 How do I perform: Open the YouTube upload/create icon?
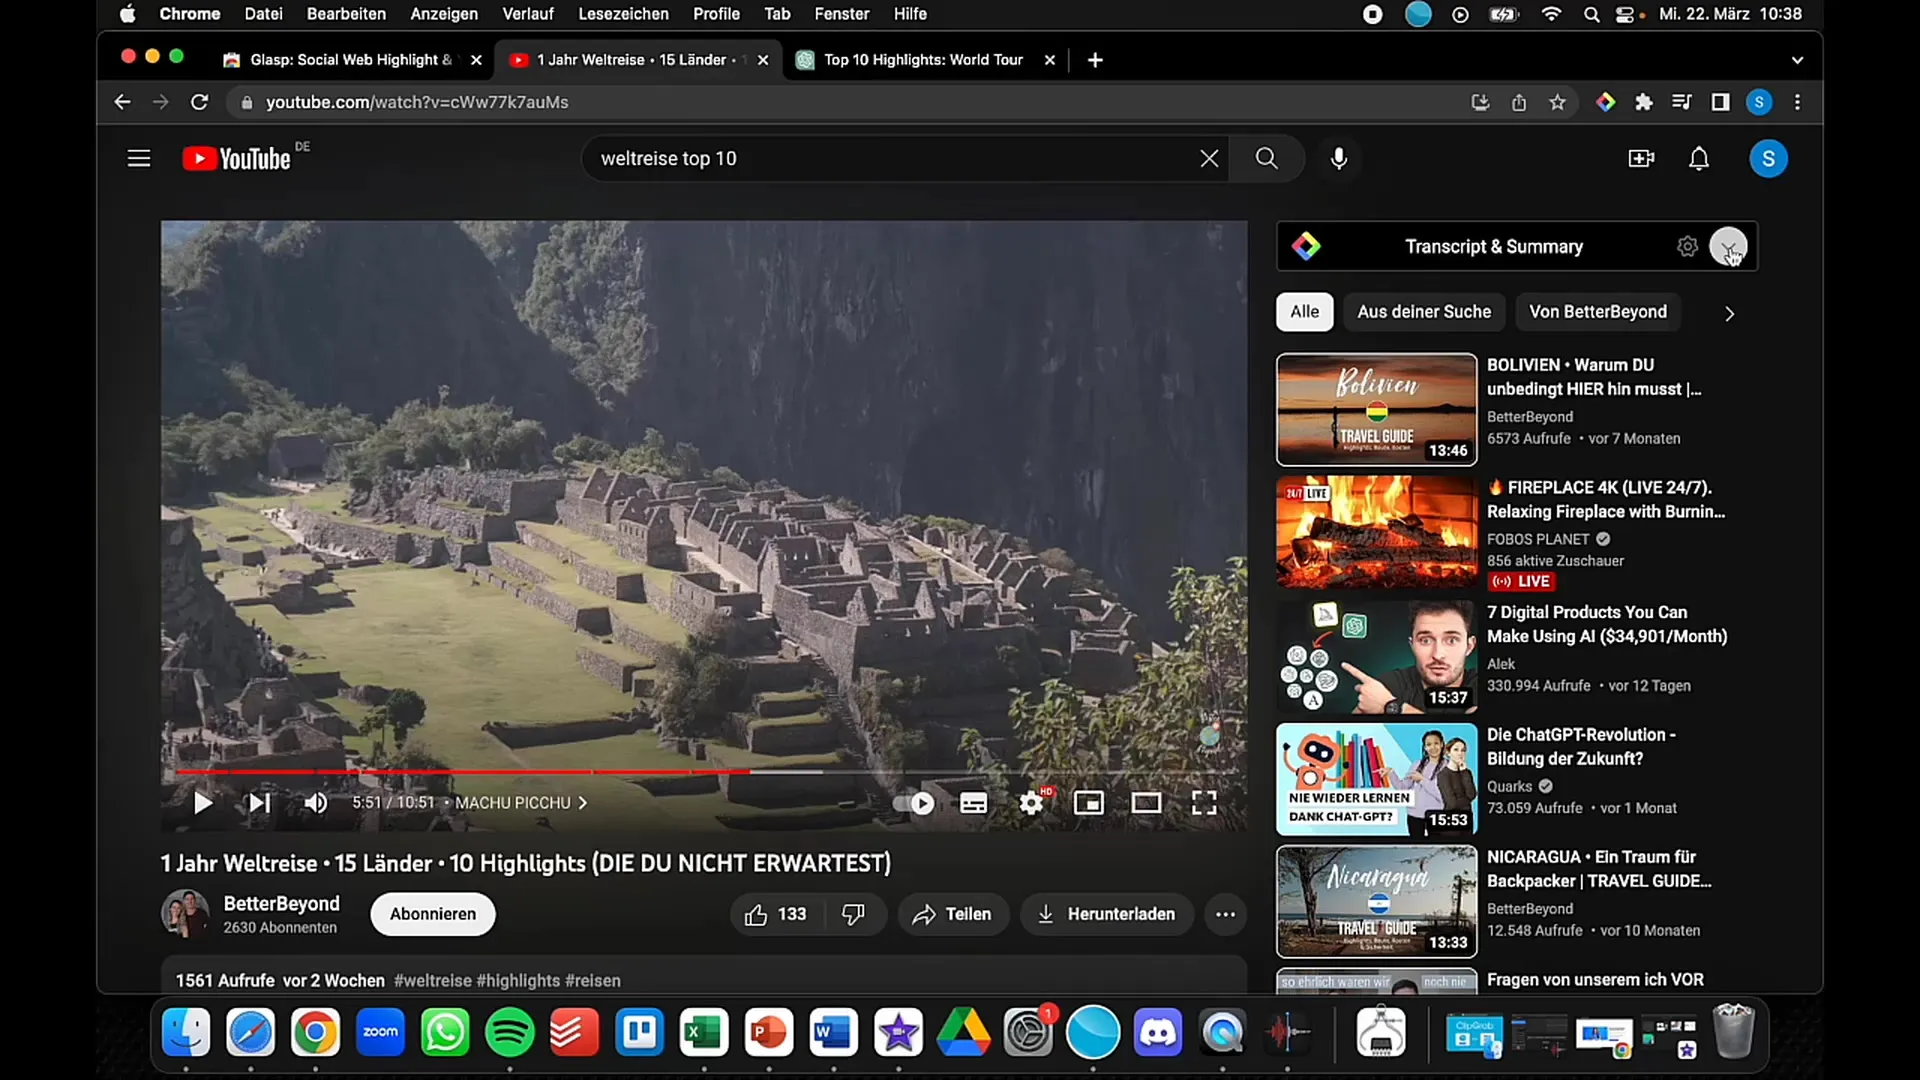1640,158
